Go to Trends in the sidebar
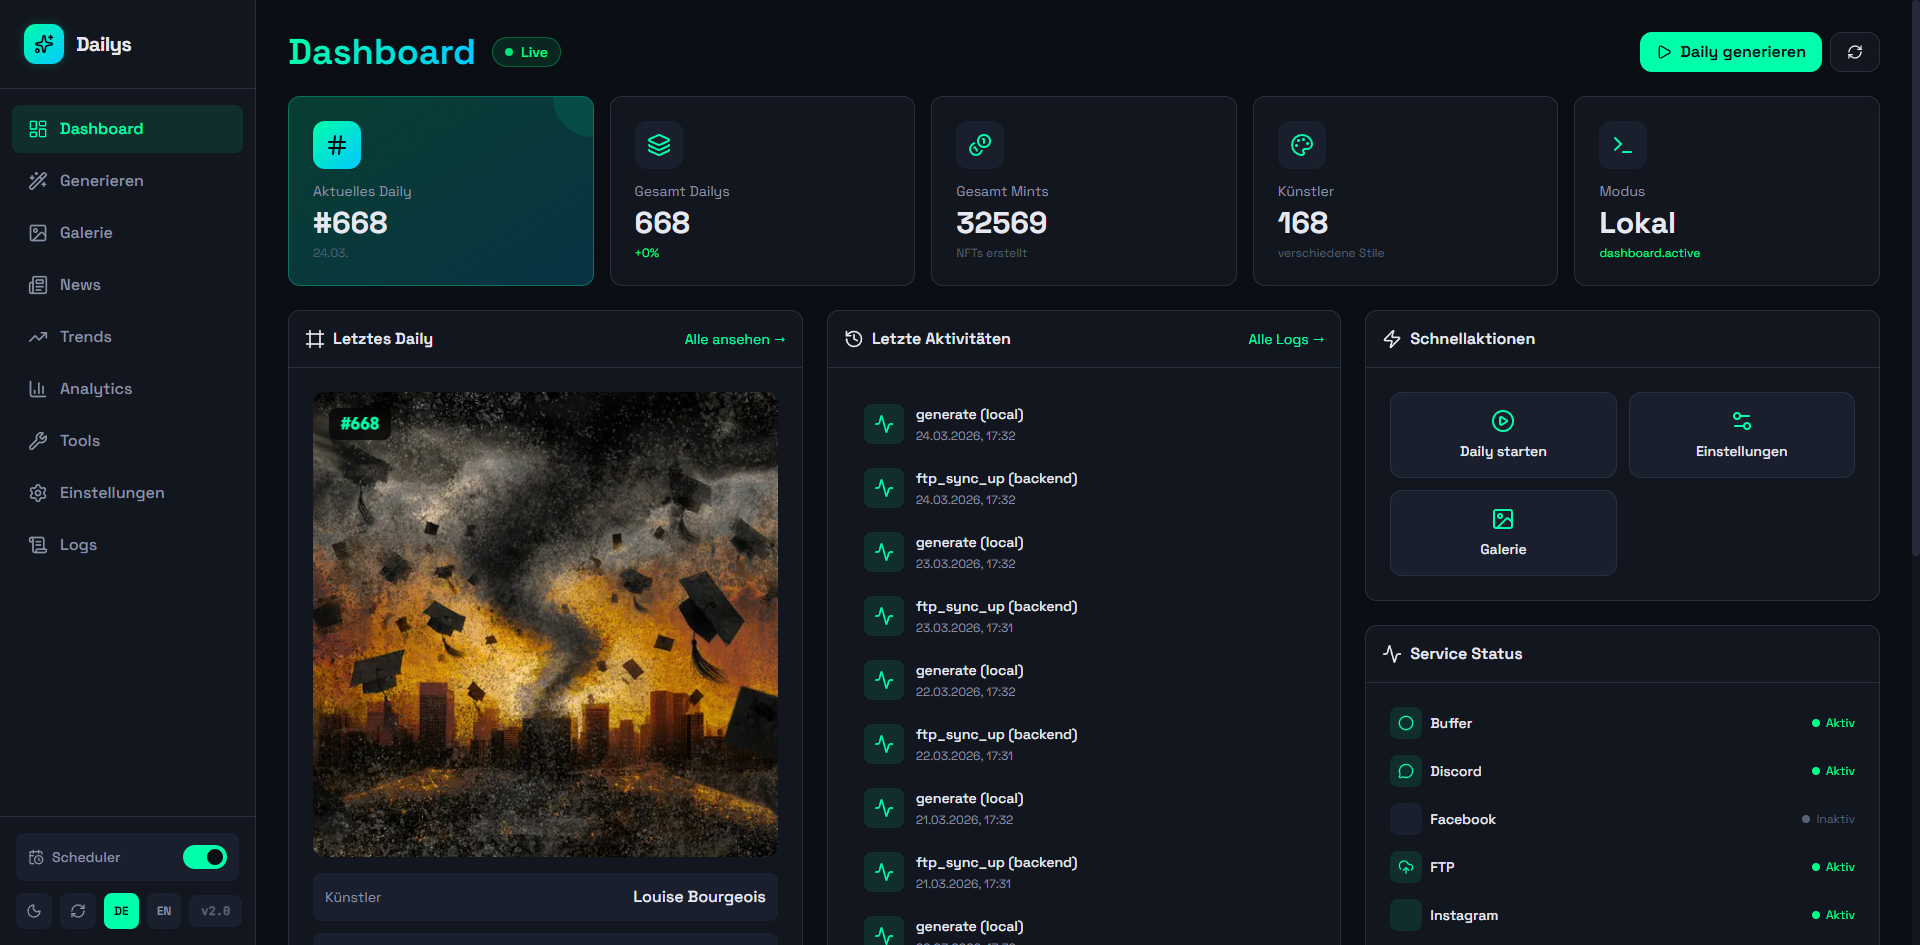Viewport: 1920px width, 945px height. click(86, 337)
